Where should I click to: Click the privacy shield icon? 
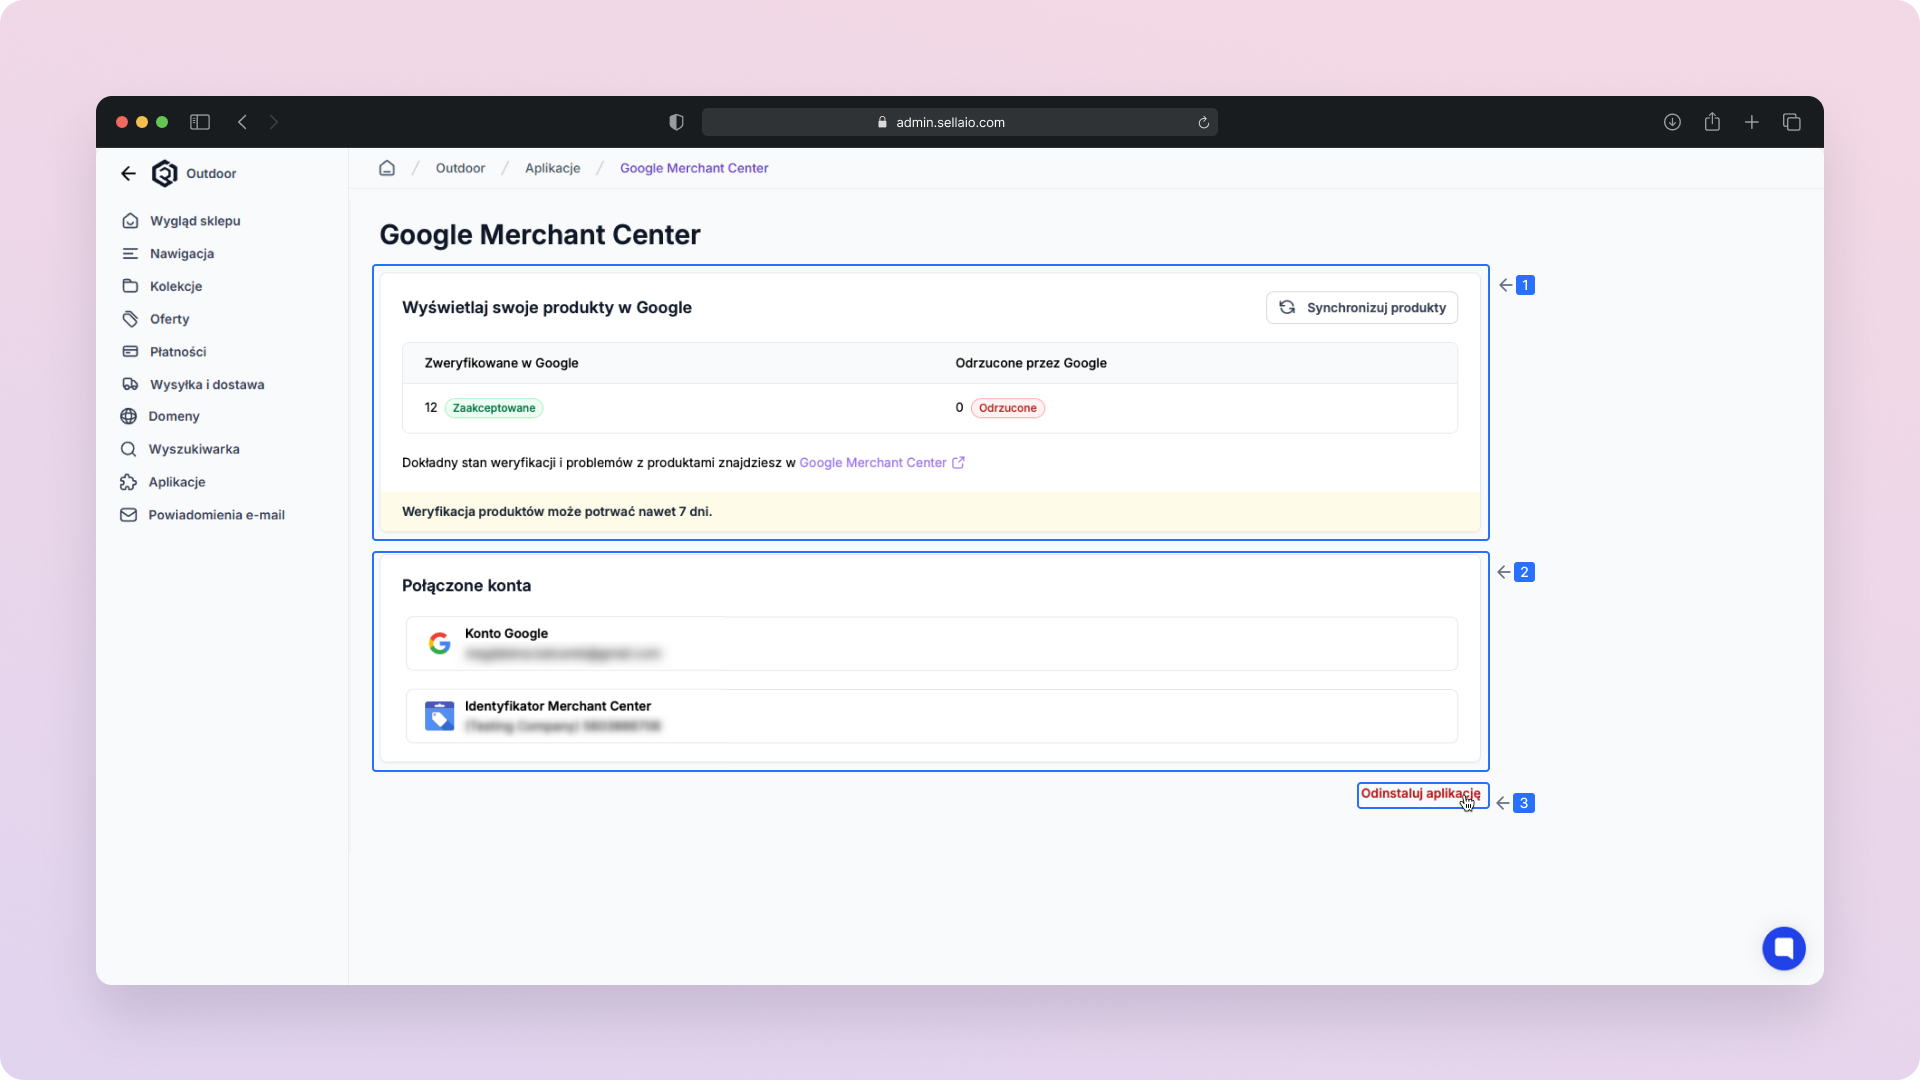tap(676, 122)
